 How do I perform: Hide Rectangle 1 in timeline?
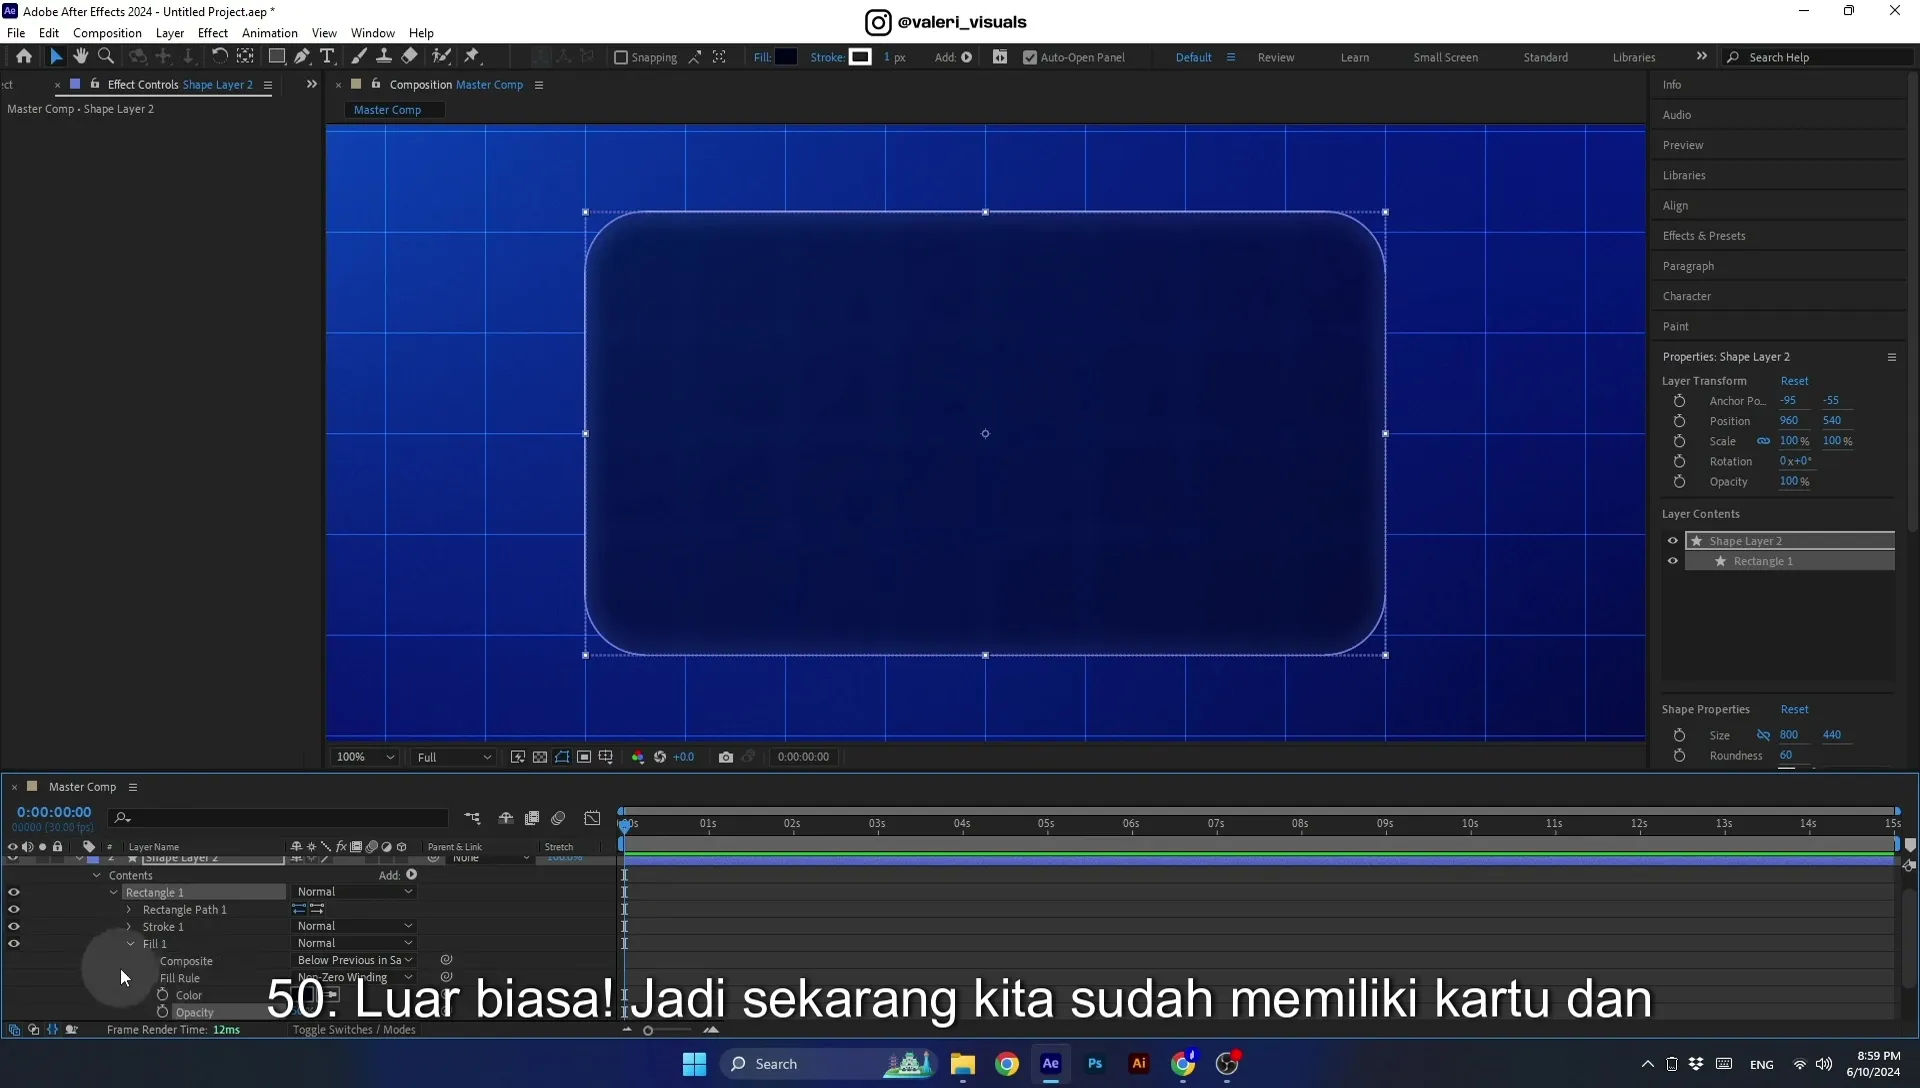tap(14, 892)
